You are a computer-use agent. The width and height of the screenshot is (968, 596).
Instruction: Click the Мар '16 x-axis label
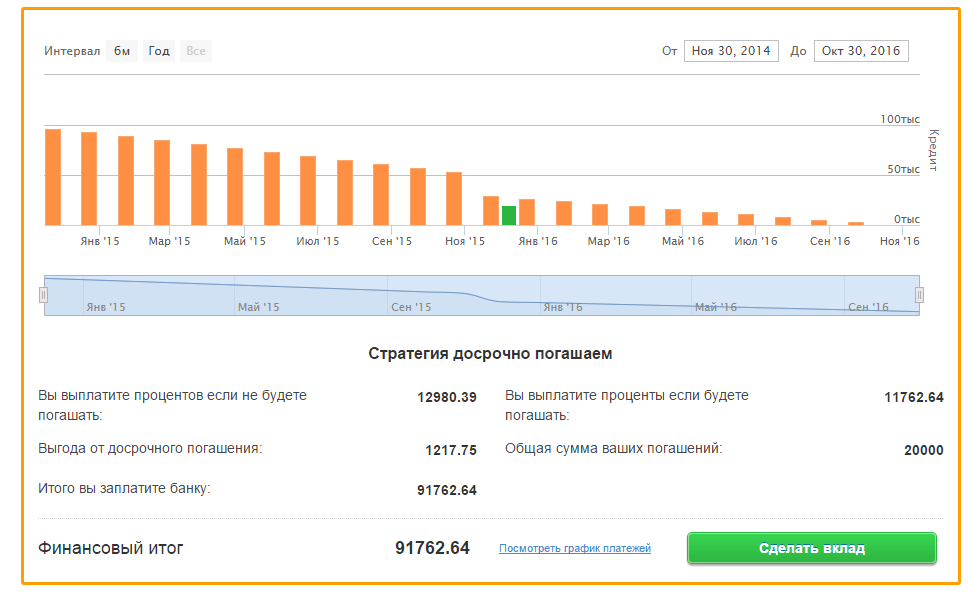click(x=608, y=241)
